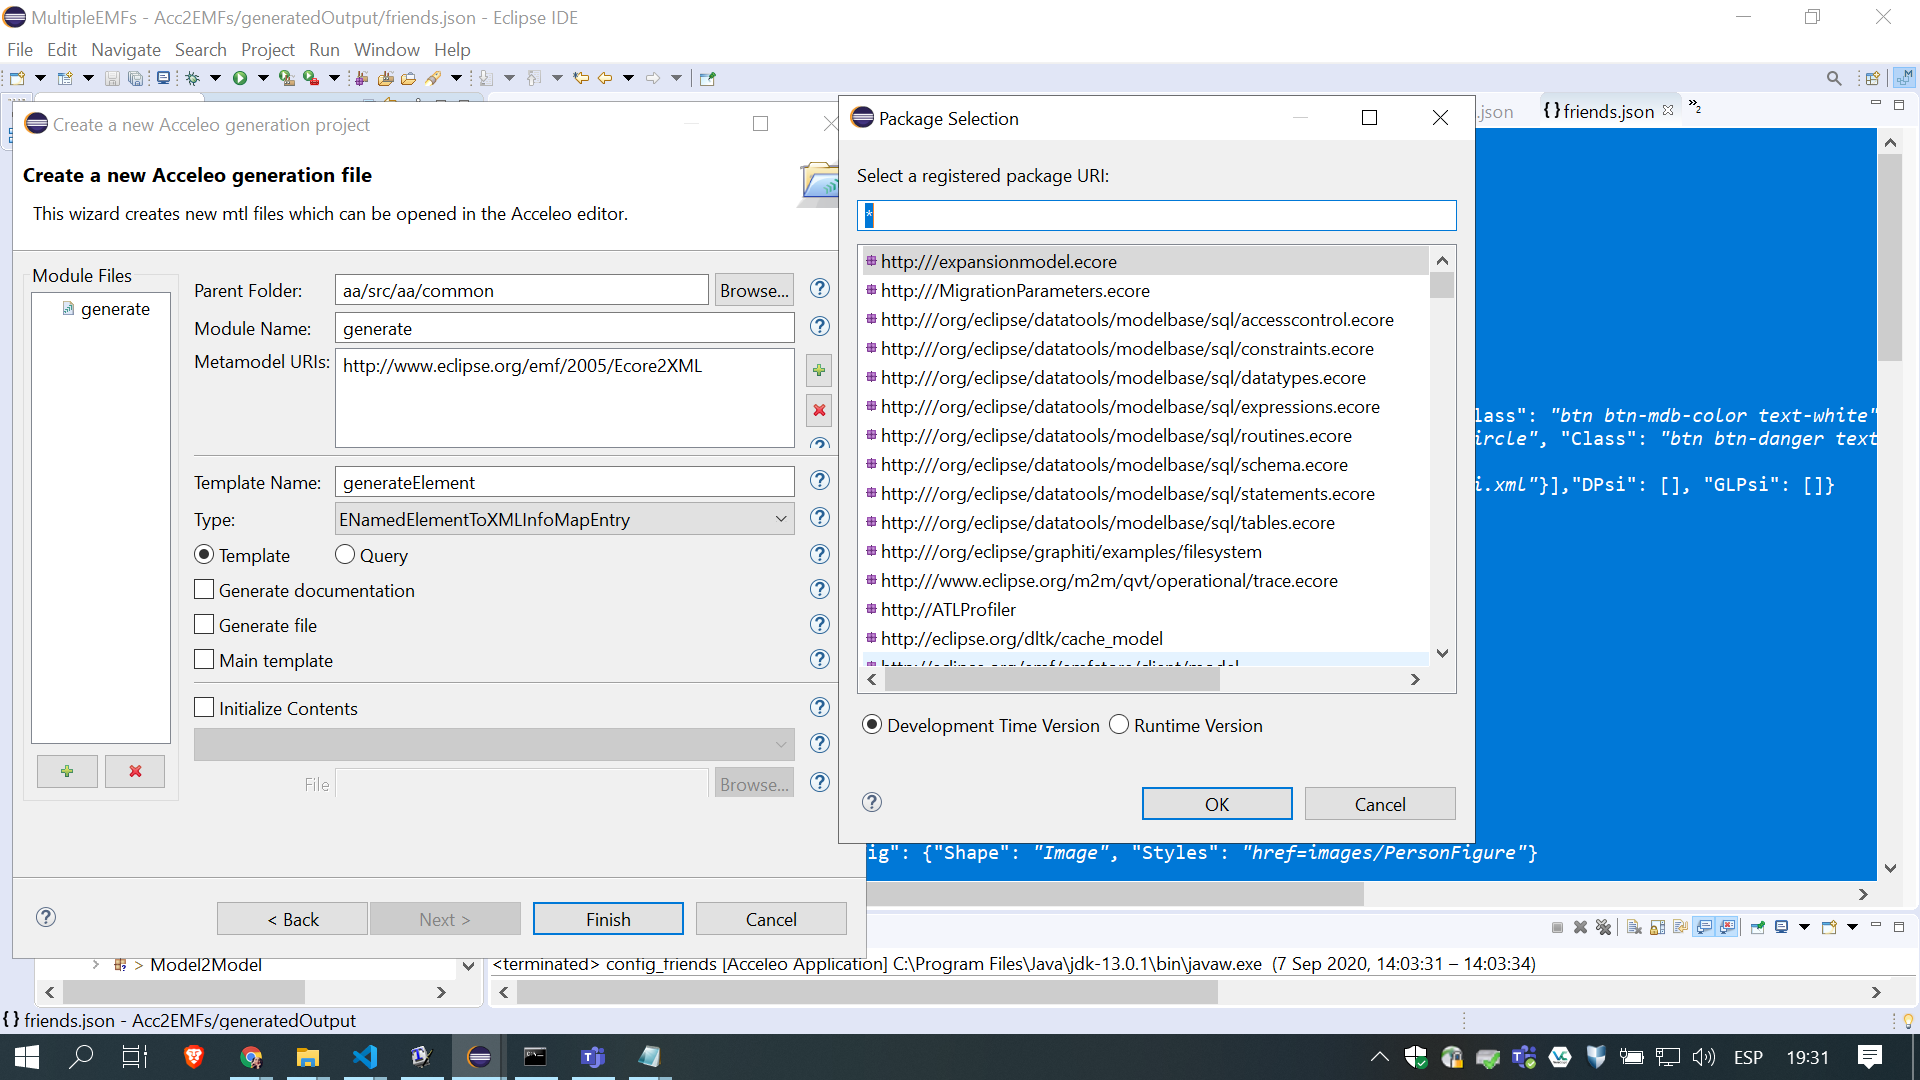The height and width of the screenshot is (1080, 1920).
Task: Show hidden editor tabs chevron list
Action: point(1695,107)
